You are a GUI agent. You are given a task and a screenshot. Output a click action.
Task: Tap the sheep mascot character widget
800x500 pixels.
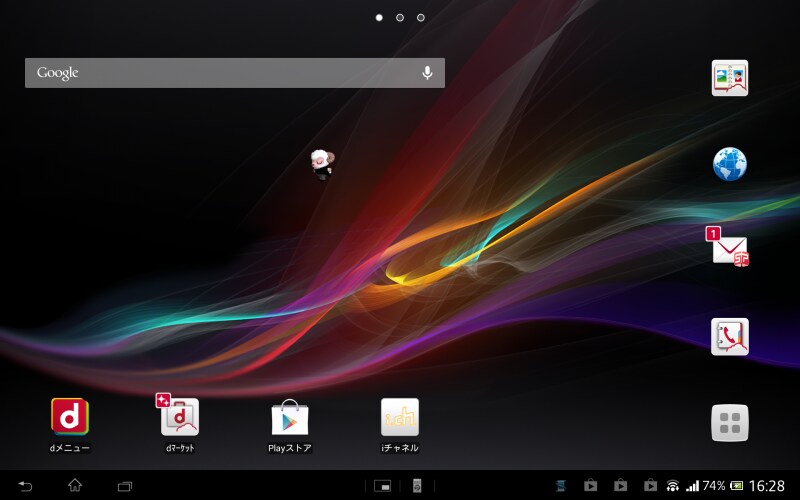322,164
